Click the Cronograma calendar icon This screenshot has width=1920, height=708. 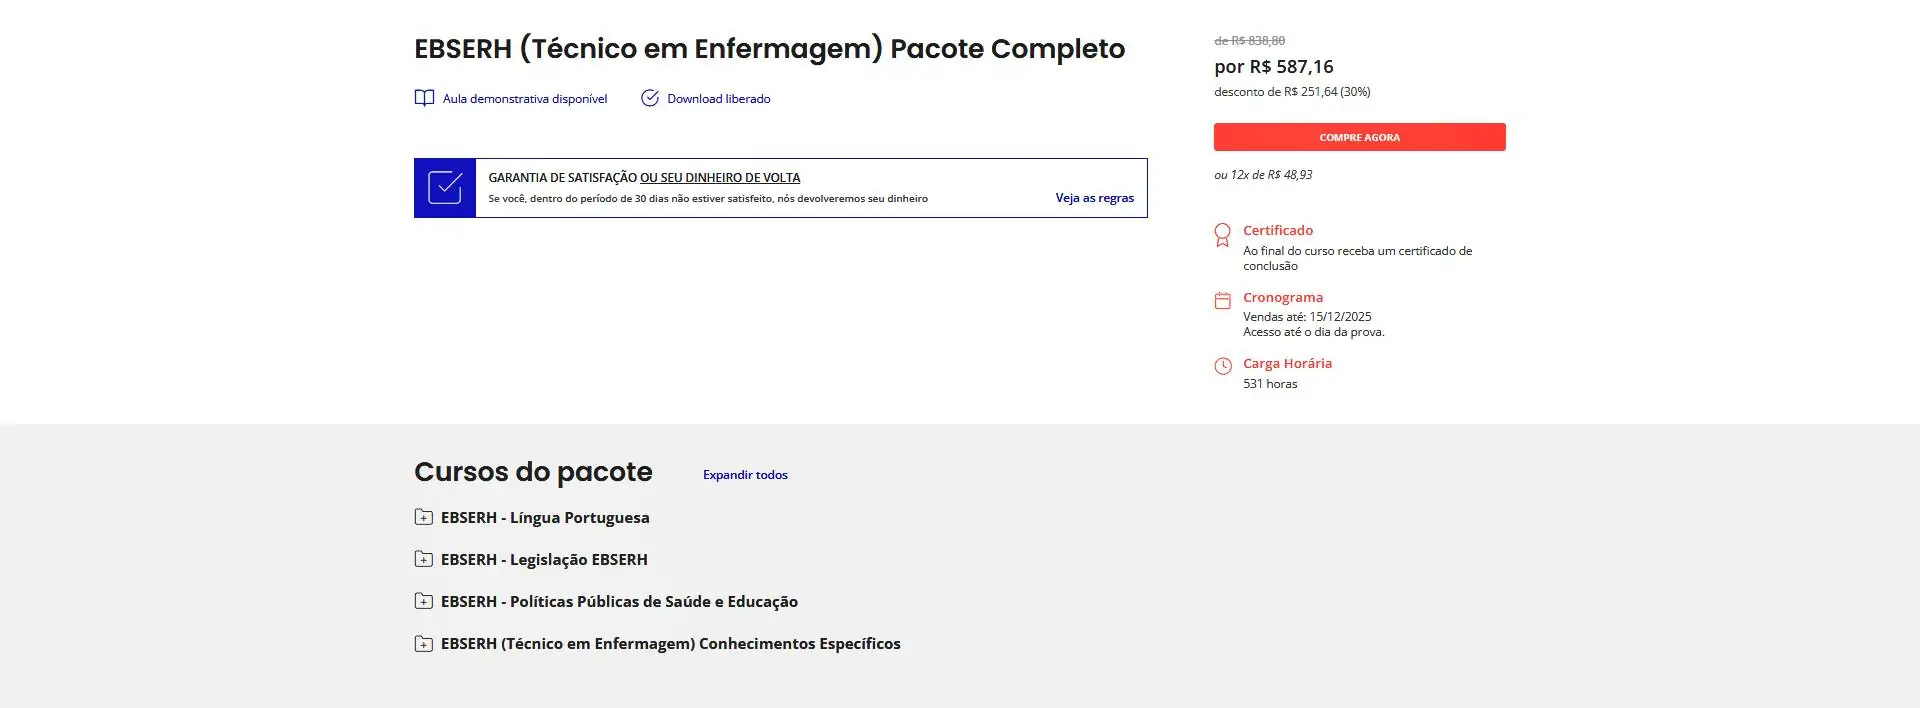tap(1222, 300)
